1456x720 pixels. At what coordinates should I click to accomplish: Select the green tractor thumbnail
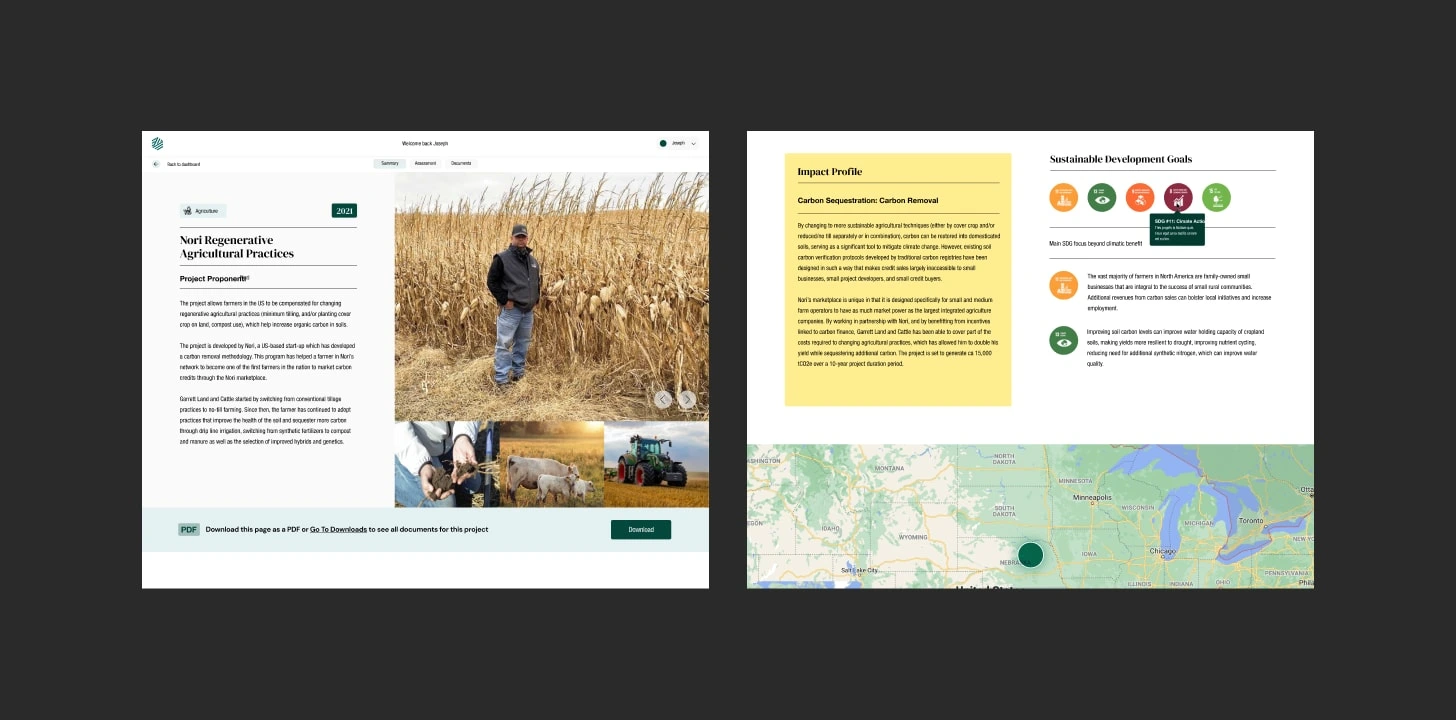[656, 464]
